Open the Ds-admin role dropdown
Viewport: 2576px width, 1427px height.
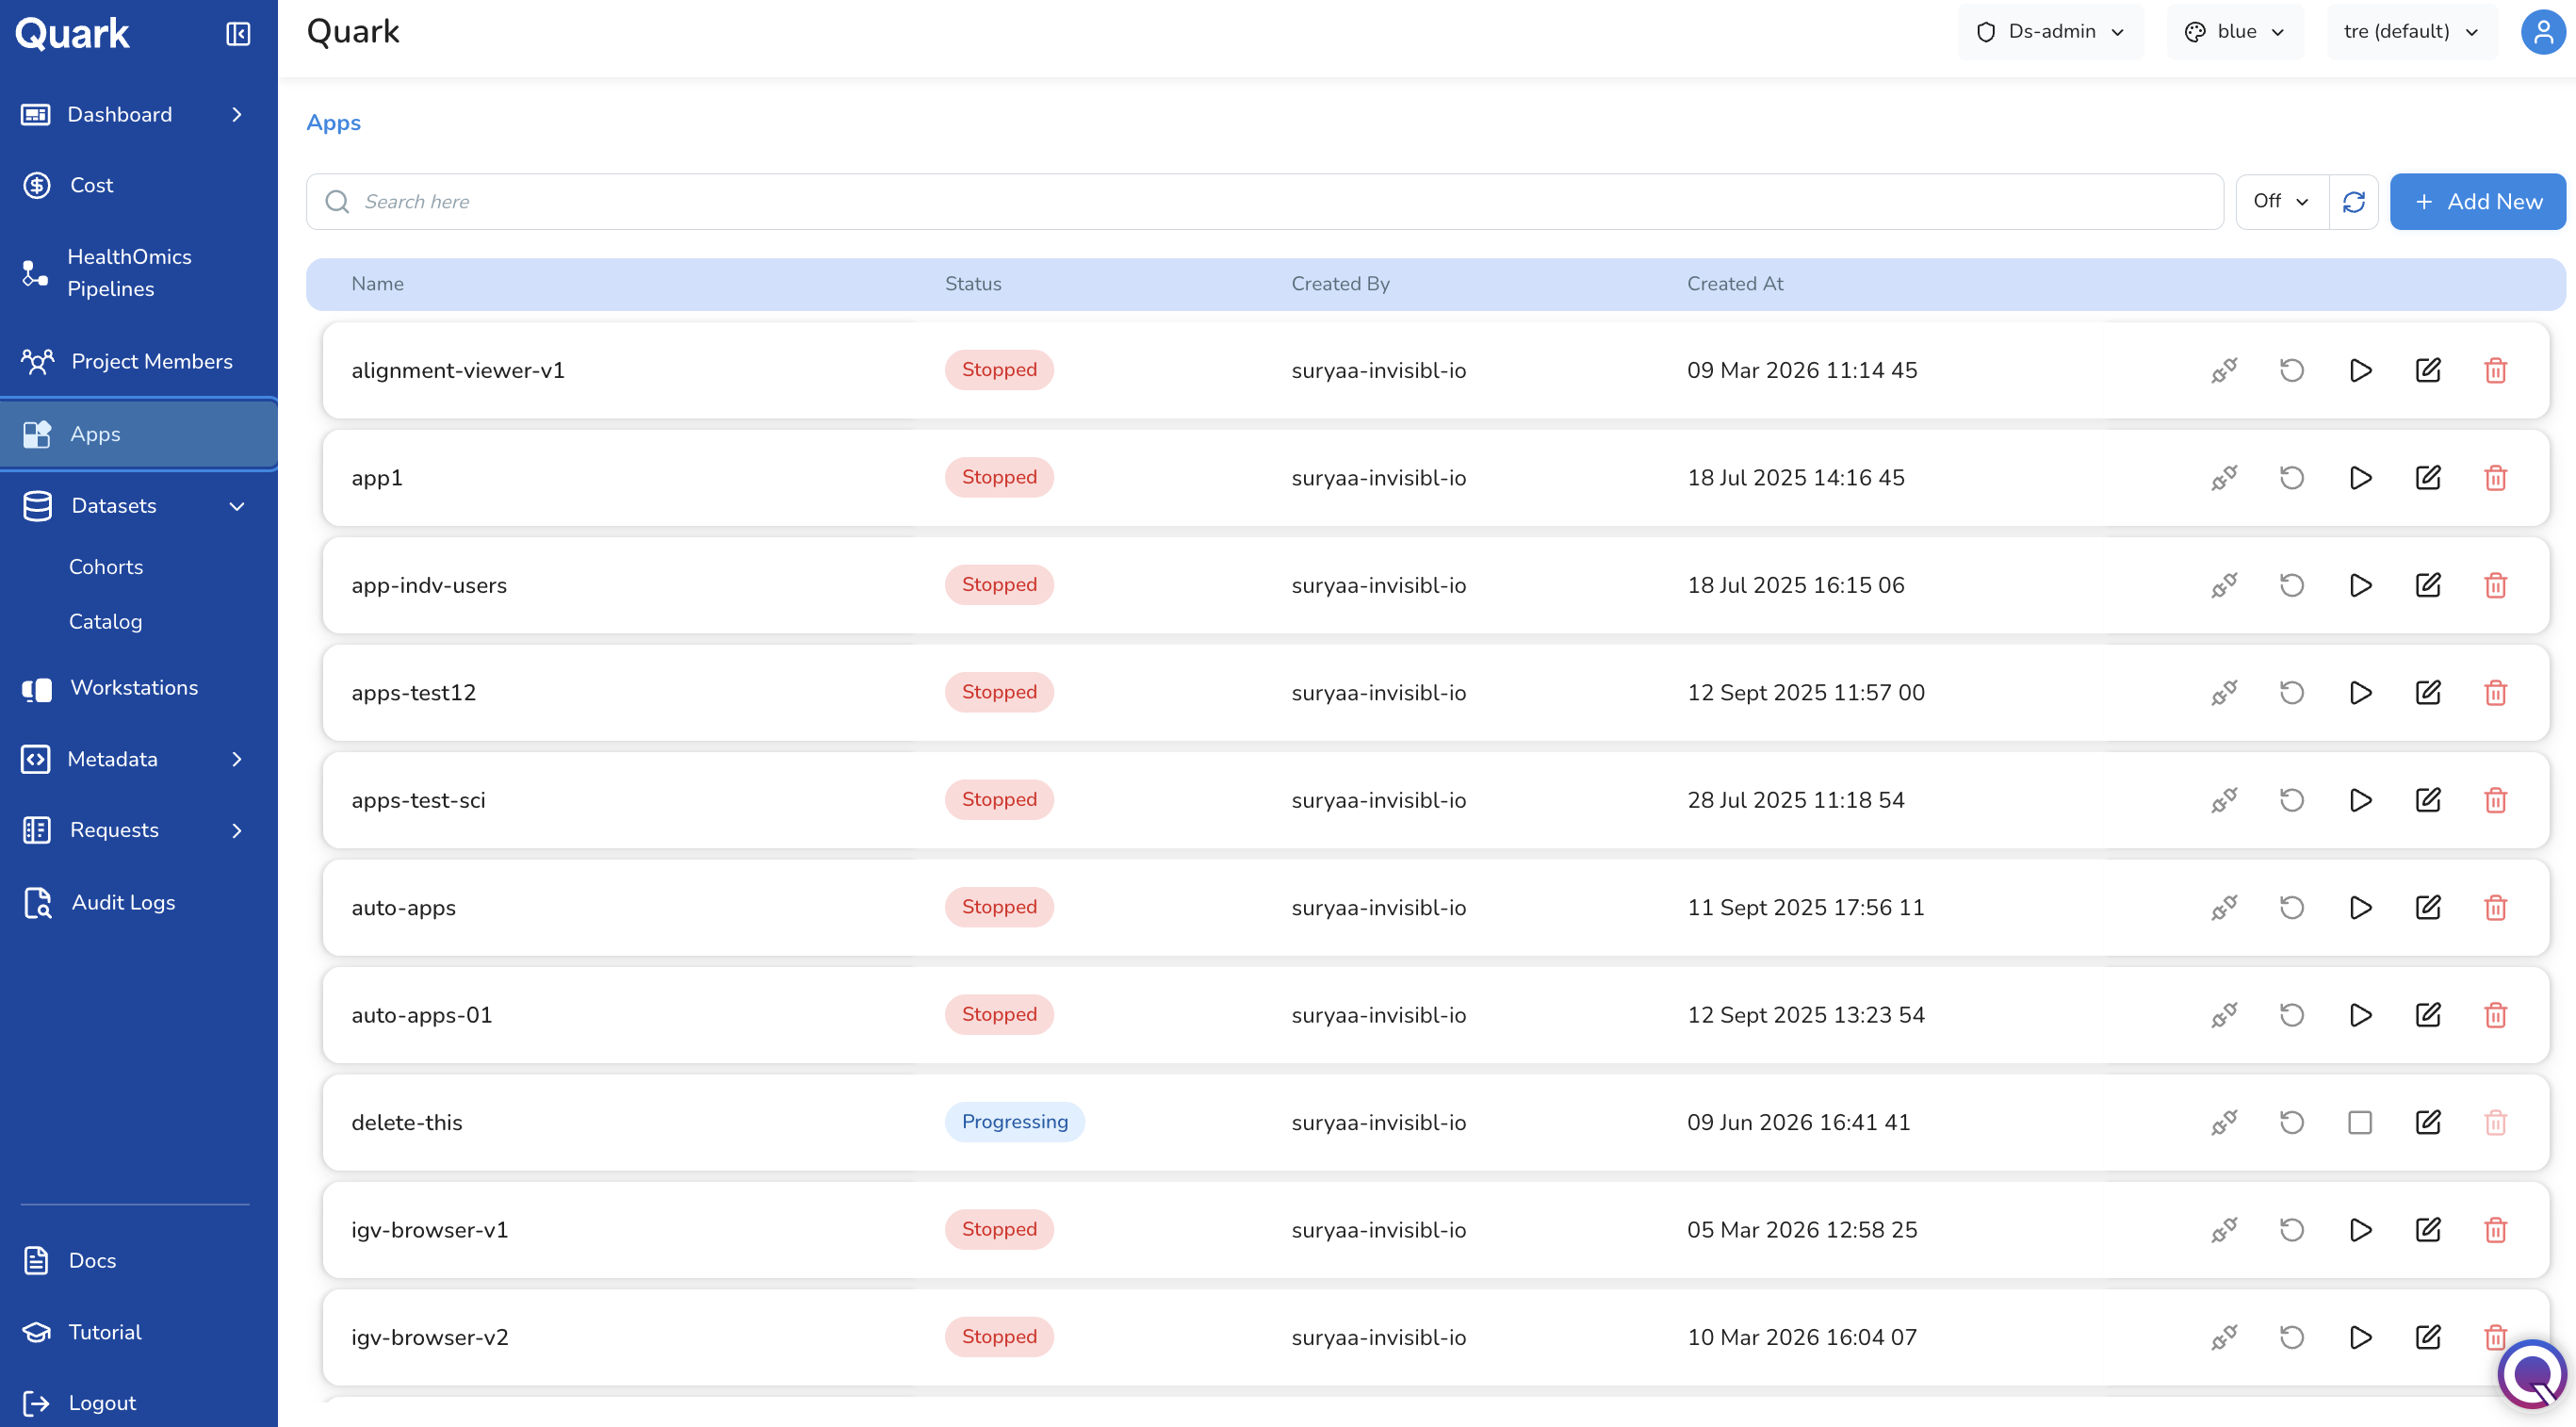[x=2050, y=32]
